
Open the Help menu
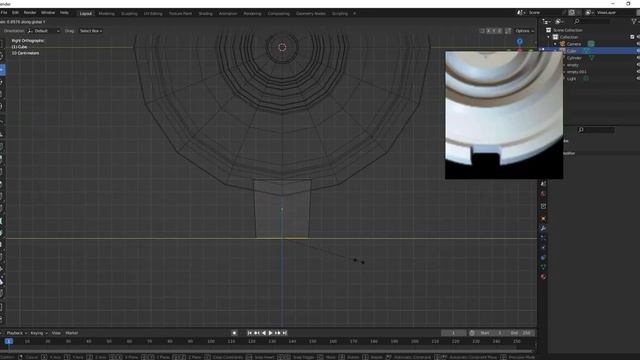tap(64, 13)
